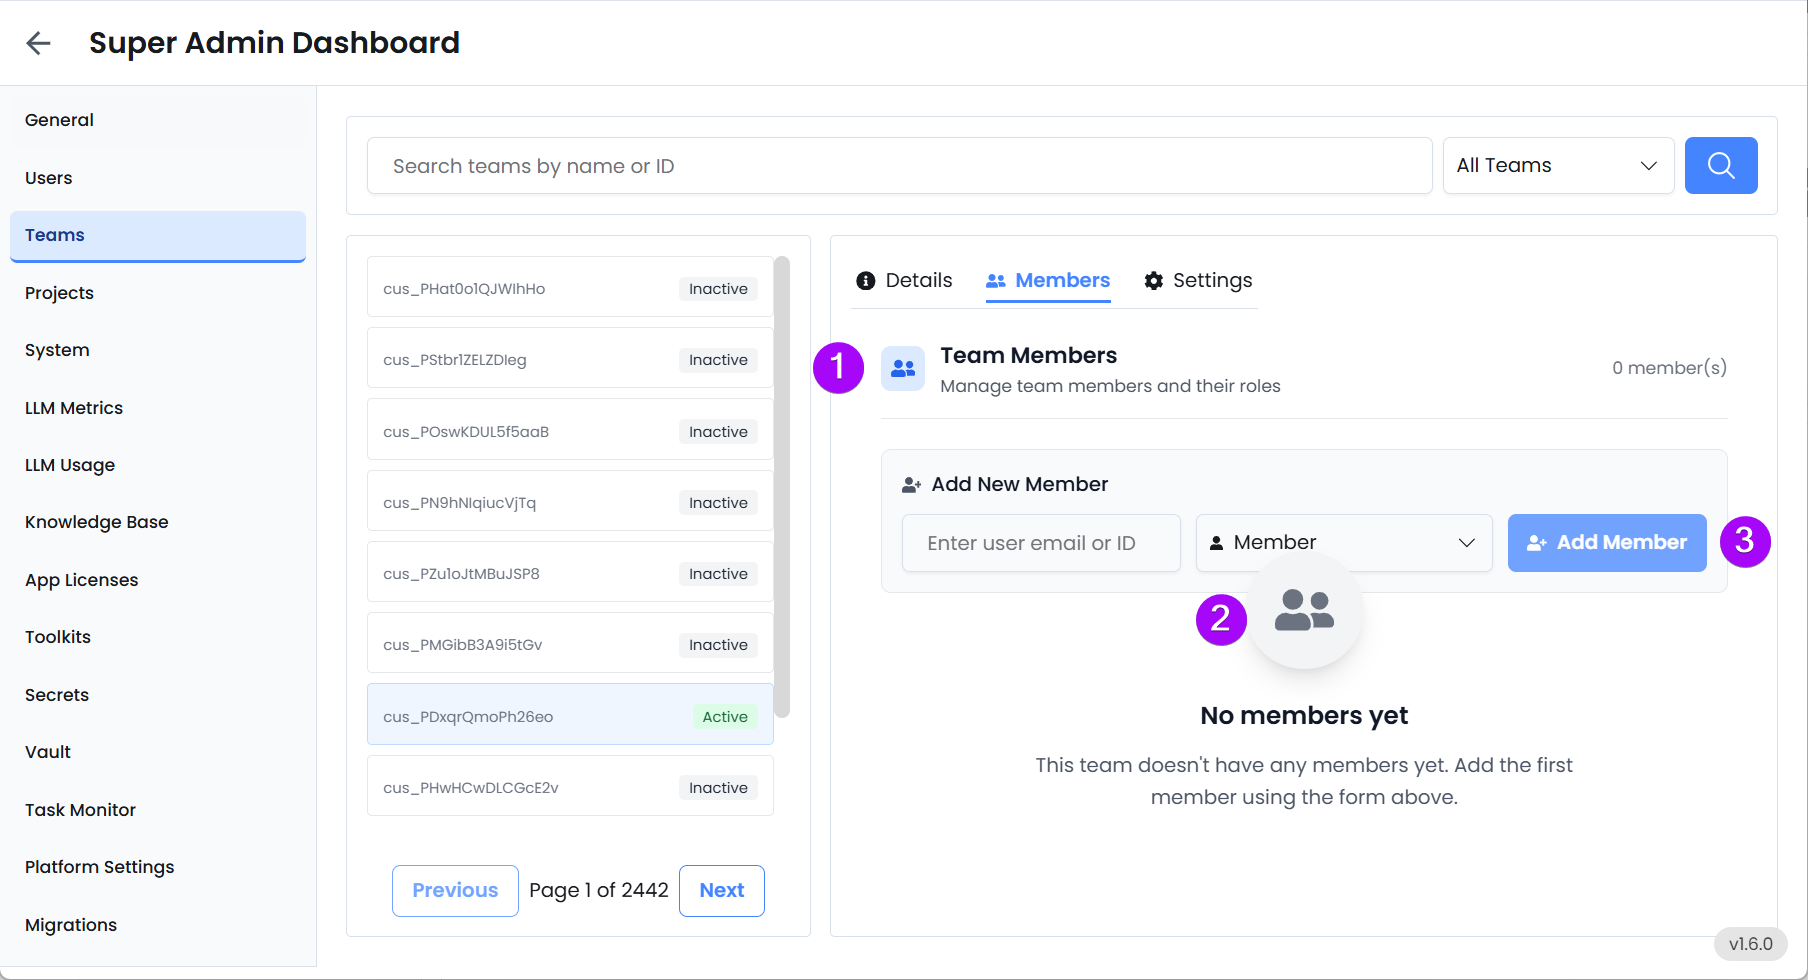Select team cus_PMGibB3A9i5tGv
1808x980 pixels.
point(570,643)
